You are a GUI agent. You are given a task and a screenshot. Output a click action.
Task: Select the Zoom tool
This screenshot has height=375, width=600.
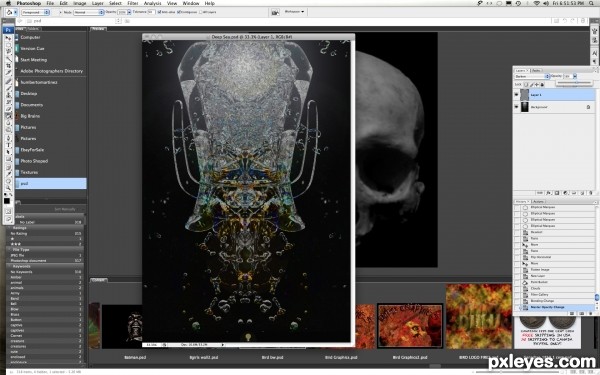point(8,189)
